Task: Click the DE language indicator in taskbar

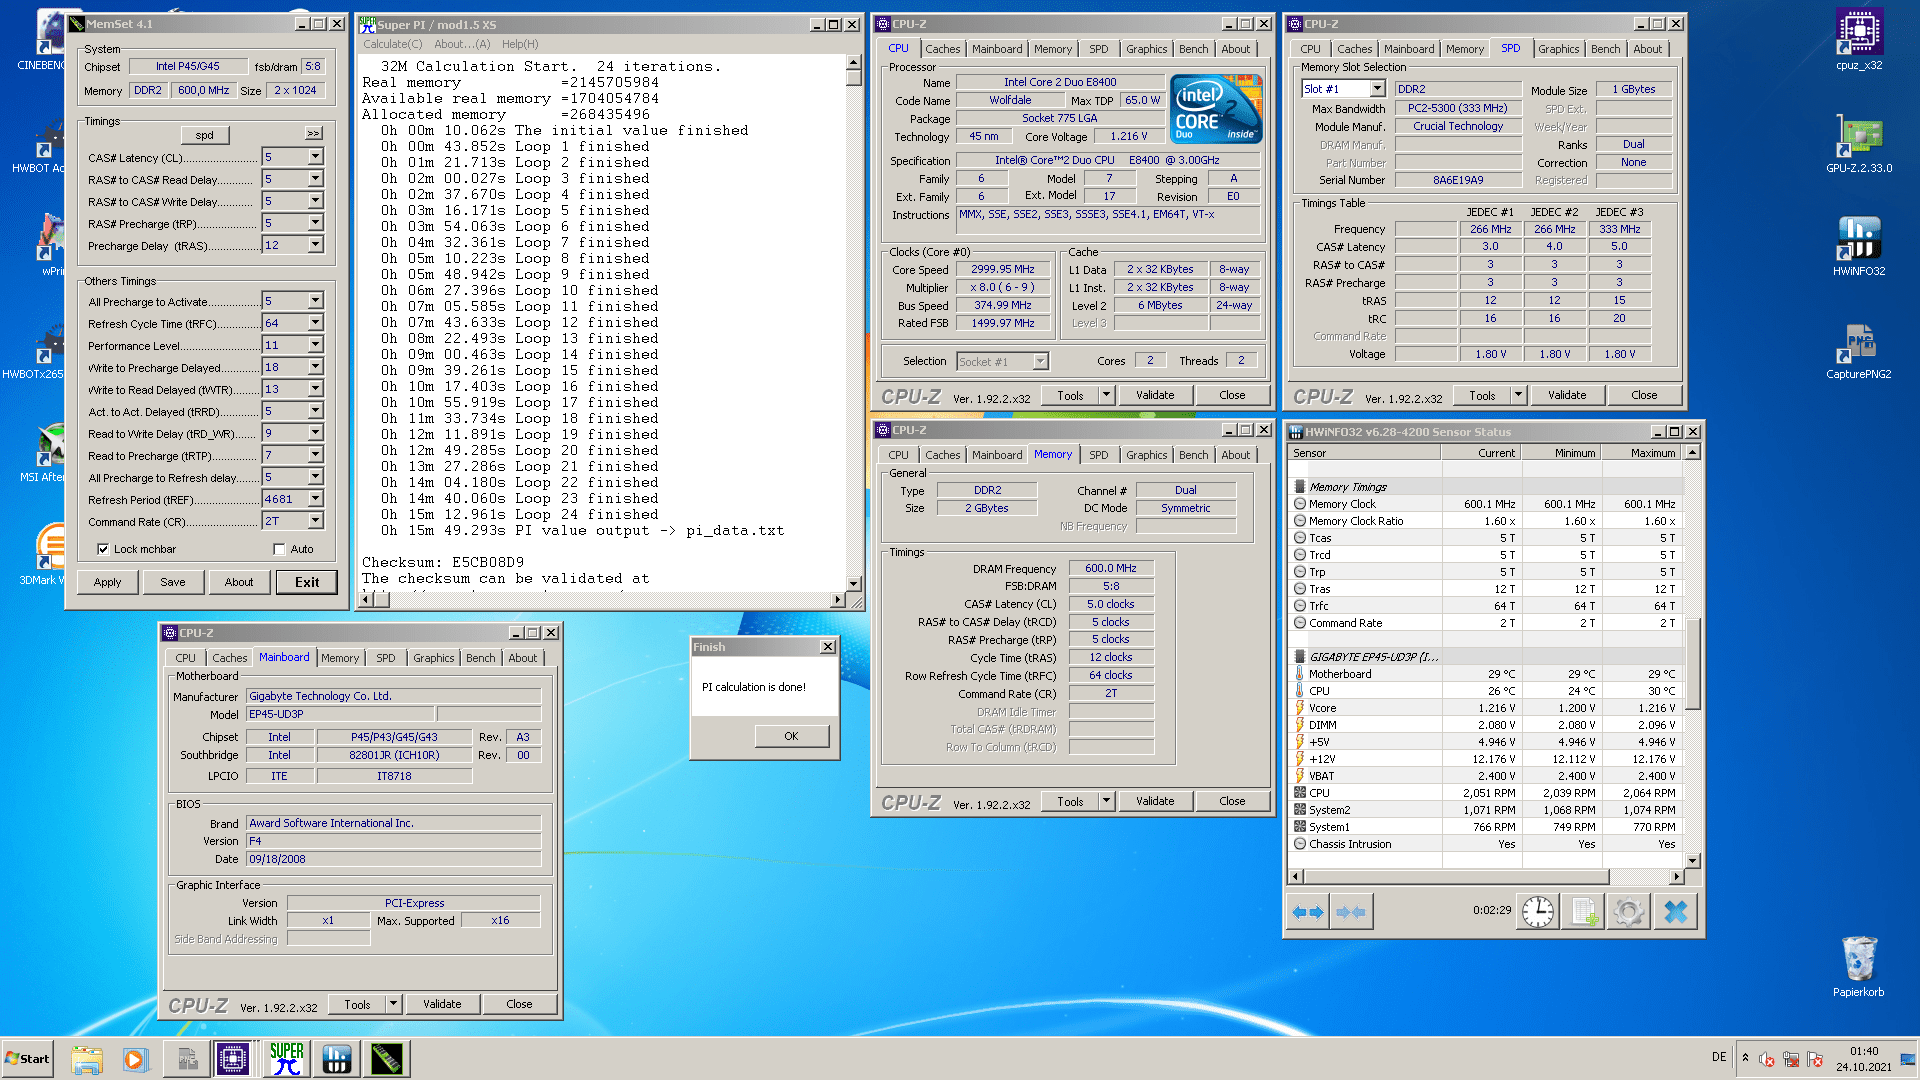Action: pyautogui.click(x=1718, y=1057)
